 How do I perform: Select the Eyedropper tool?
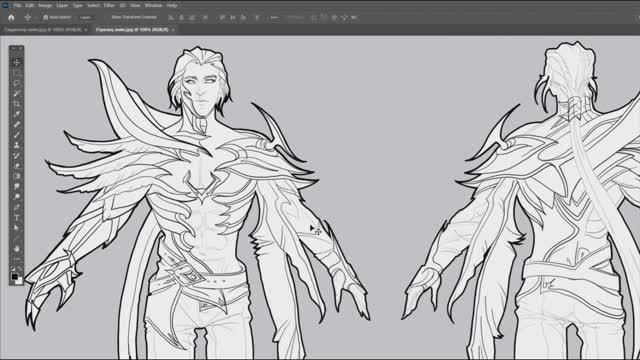click(16, 114)
